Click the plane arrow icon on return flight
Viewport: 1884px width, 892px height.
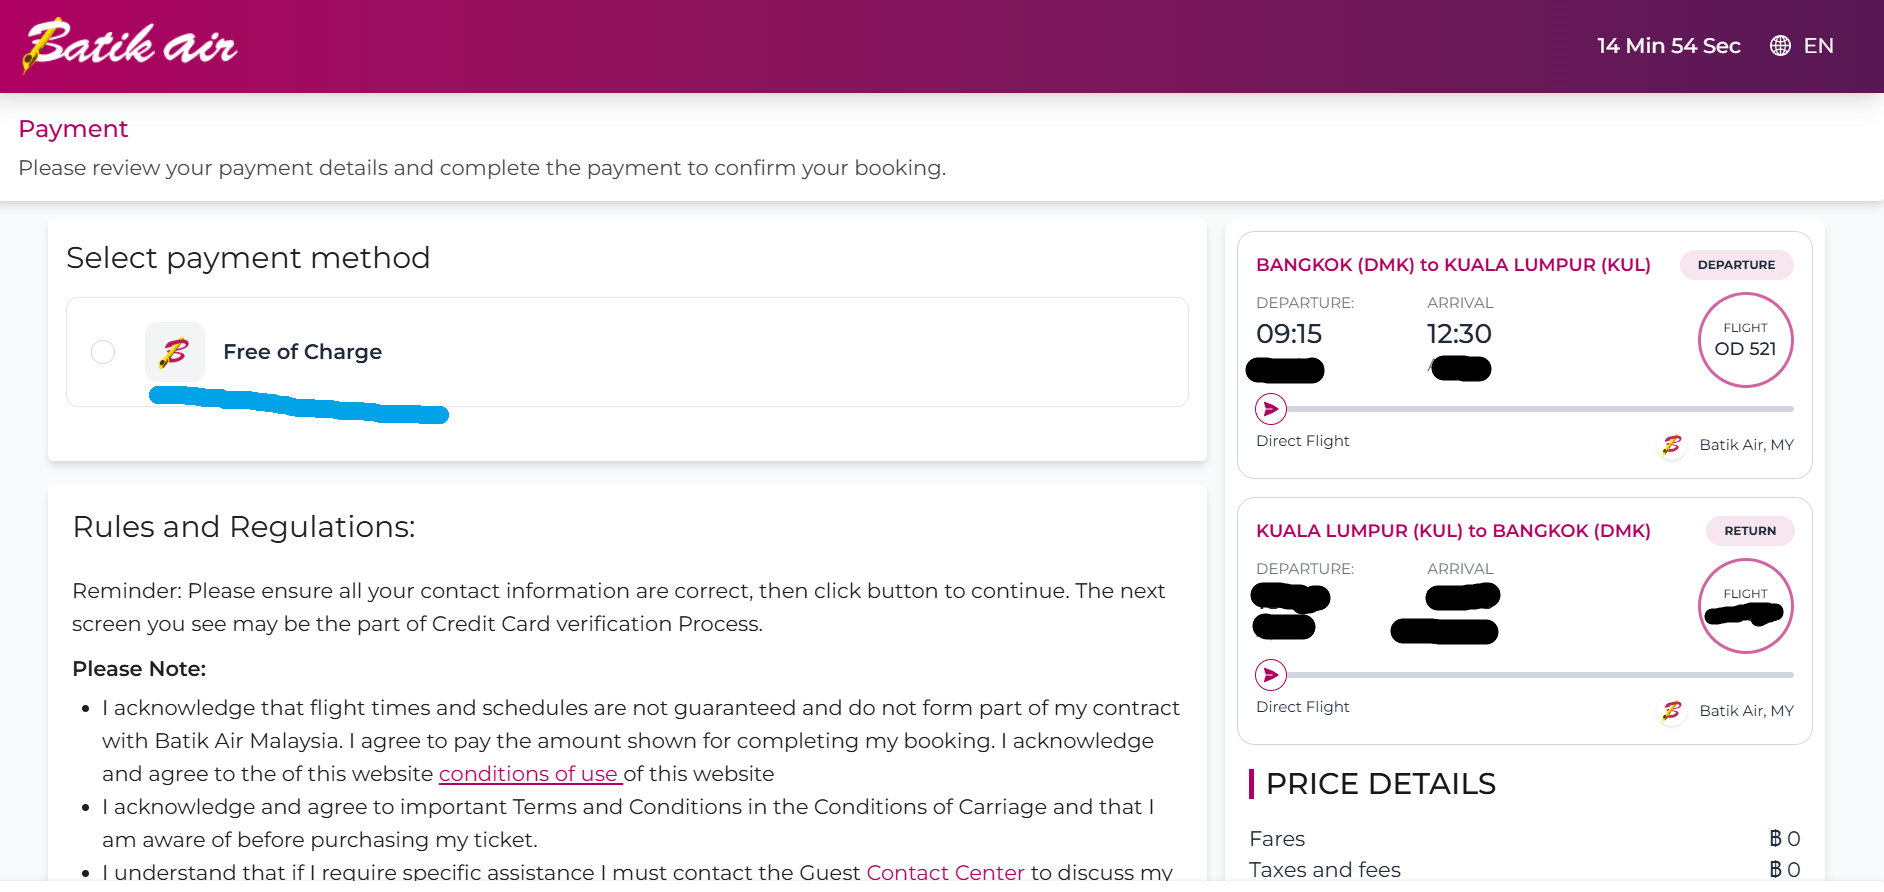(1271, 675)
